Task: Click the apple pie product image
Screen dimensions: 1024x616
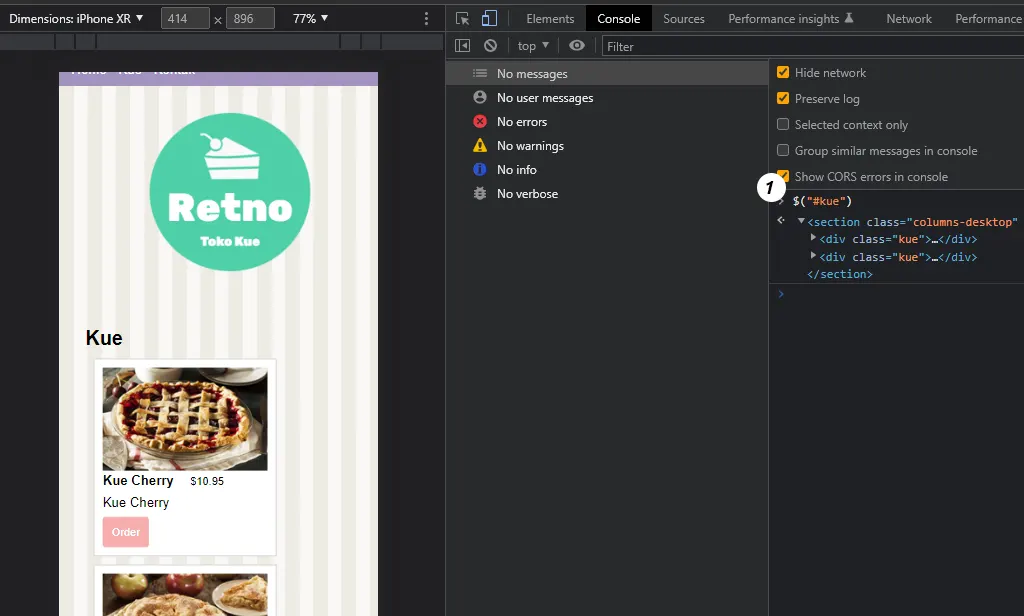Action: (x=185, y=594)
